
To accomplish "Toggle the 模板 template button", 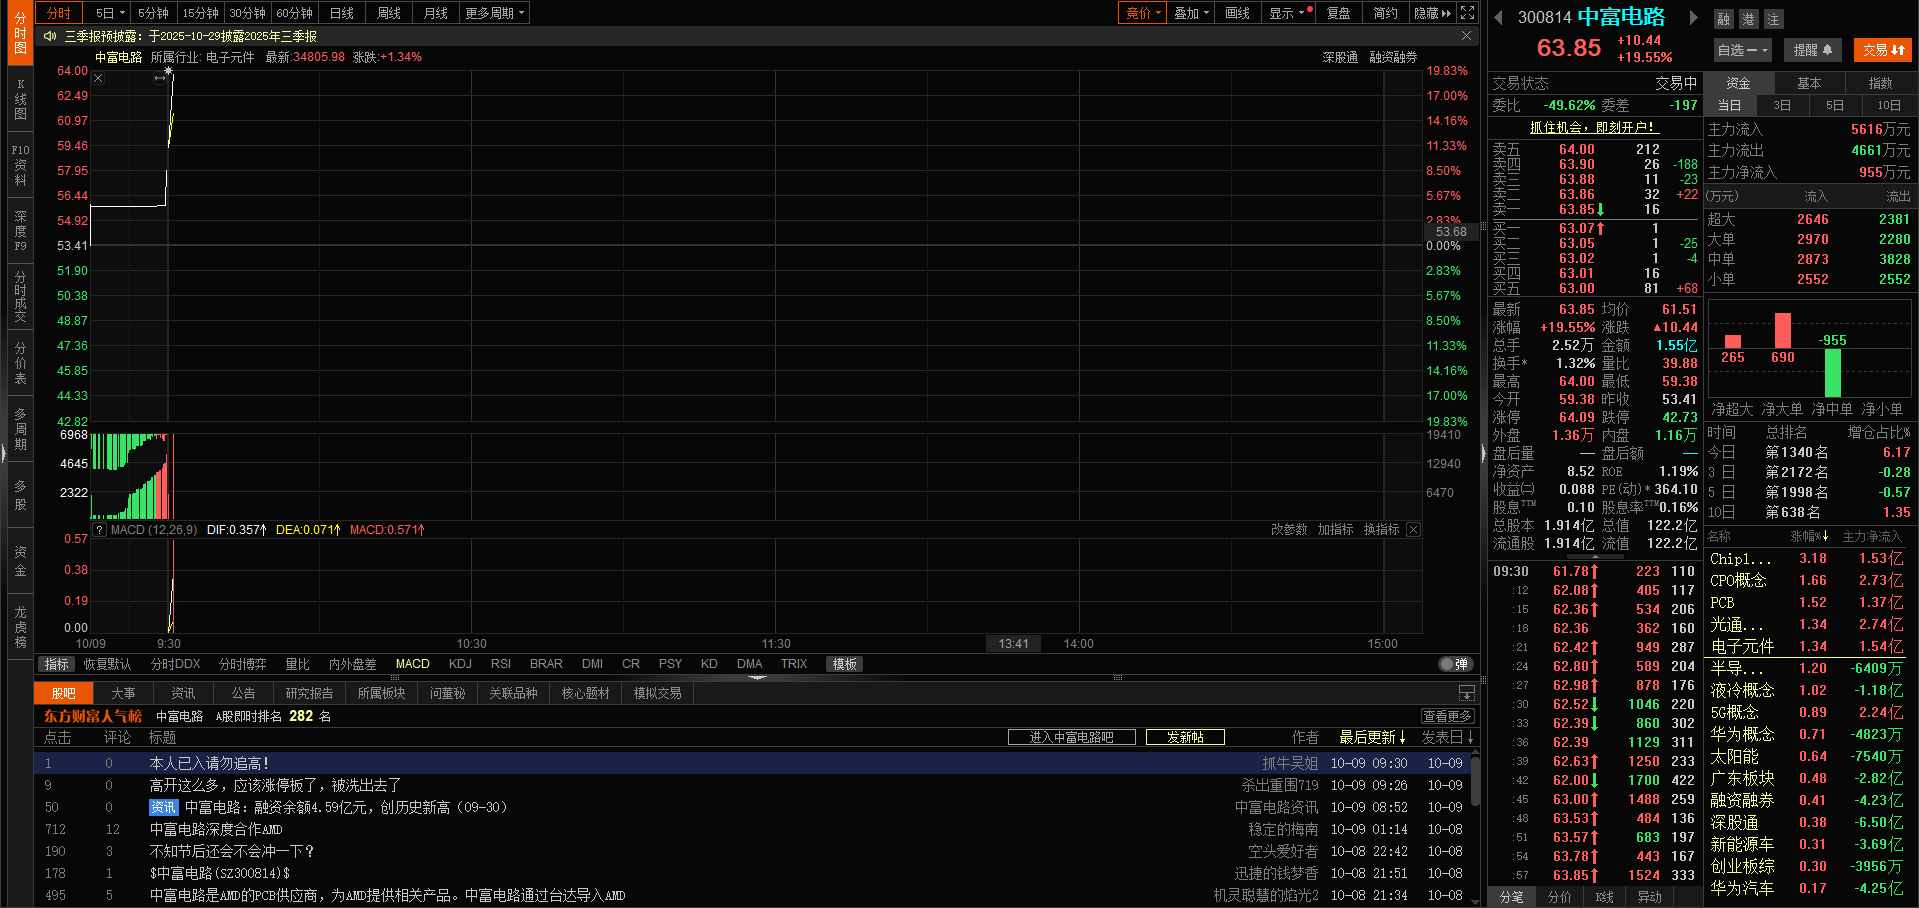I will [x=845, y=664].
